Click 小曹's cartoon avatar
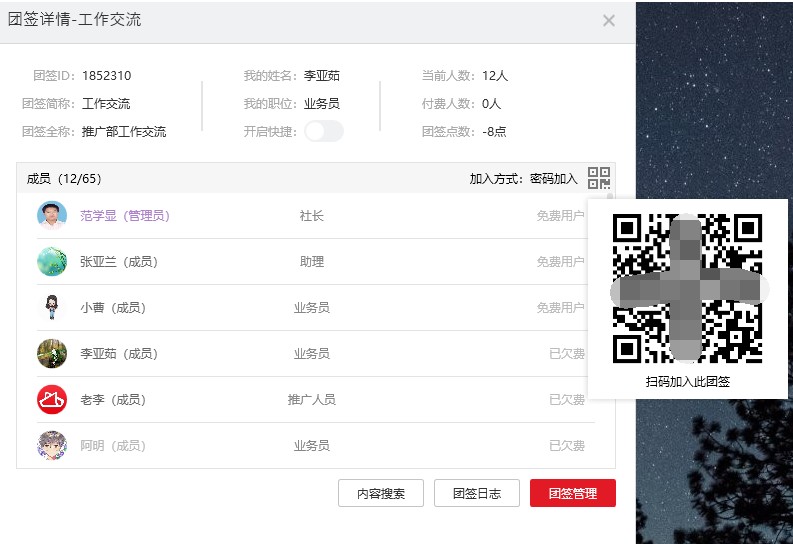The image size is (793, 544). (x=52, y=307)
